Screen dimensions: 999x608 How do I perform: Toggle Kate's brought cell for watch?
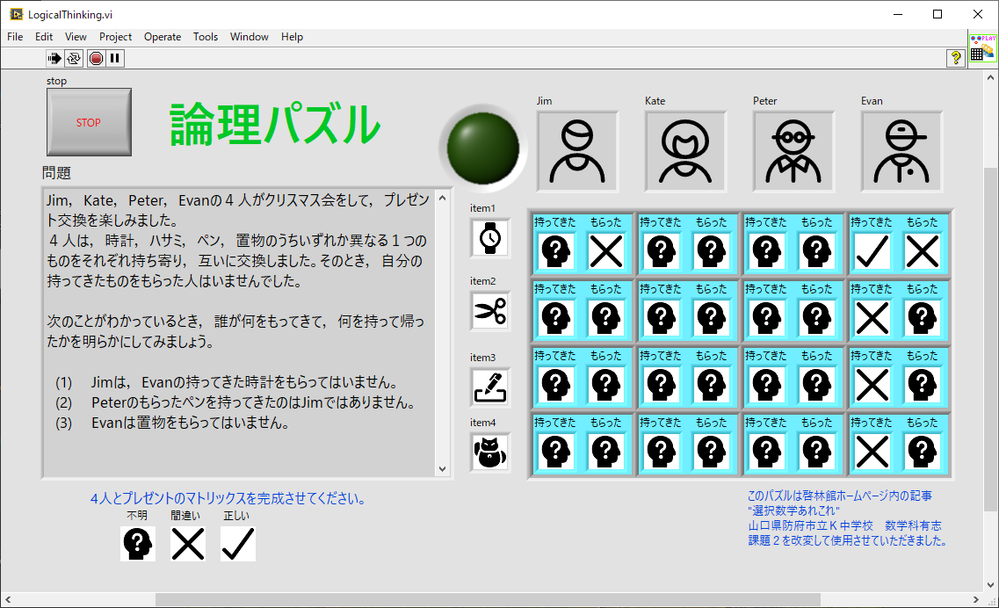click(661, 251)
